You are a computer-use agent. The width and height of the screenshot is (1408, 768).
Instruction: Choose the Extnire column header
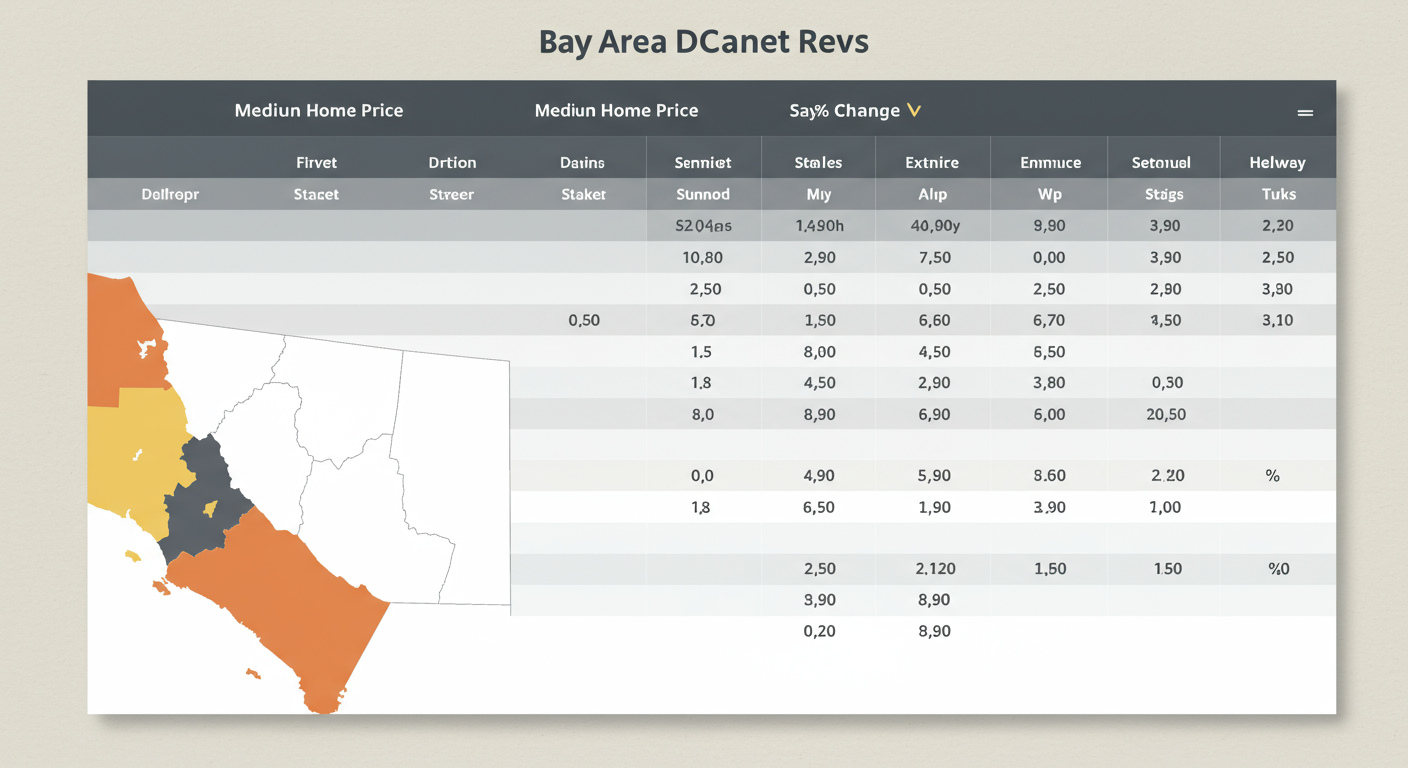(932, 162)
